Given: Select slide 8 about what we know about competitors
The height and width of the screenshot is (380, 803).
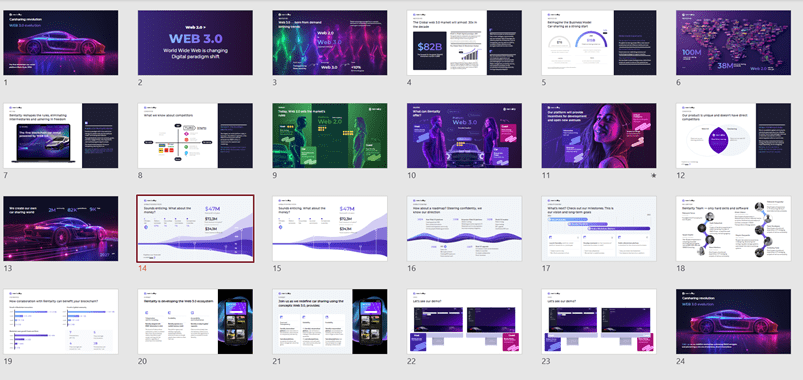Looking at the screenshot, I should (195, 136).
